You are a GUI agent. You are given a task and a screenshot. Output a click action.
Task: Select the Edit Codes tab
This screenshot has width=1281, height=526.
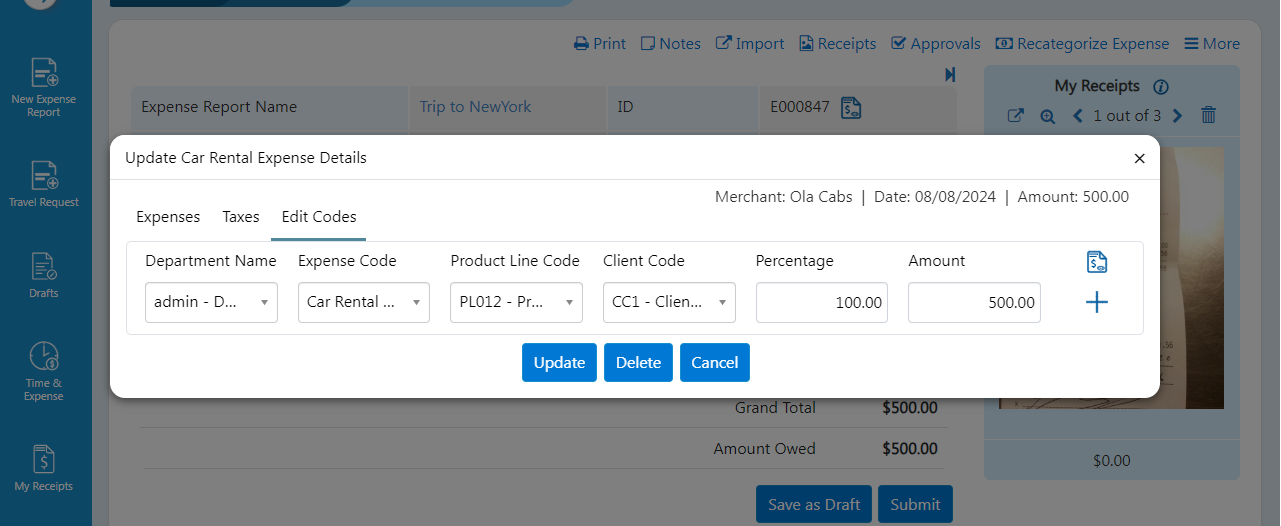tap(319, 217)
